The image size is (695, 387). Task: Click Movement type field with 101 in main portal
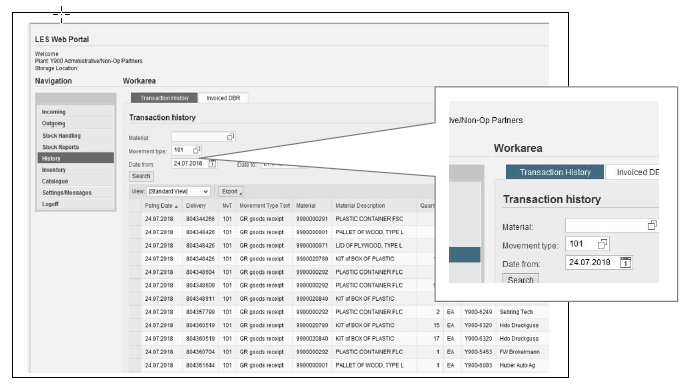pos(187,150)
